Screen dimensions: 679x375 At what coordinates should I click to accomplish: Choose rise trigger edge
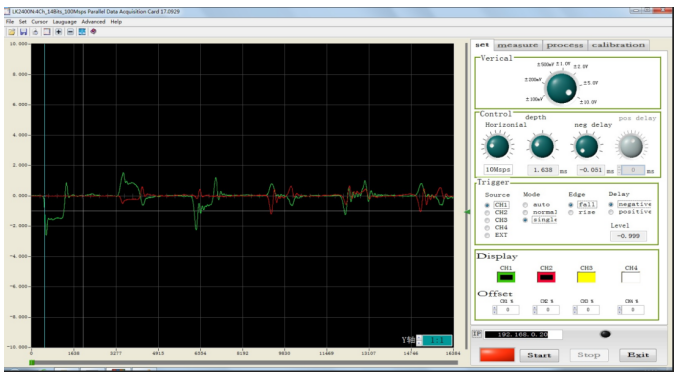pos(571,213)
